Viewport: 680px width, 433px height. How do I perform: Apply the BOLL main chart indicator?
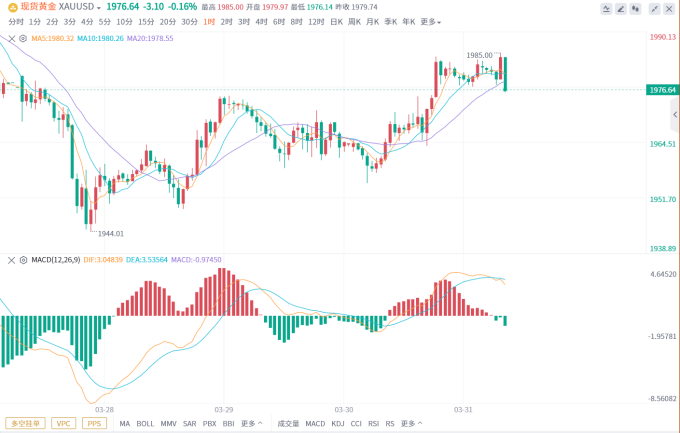tap(145, 423)
